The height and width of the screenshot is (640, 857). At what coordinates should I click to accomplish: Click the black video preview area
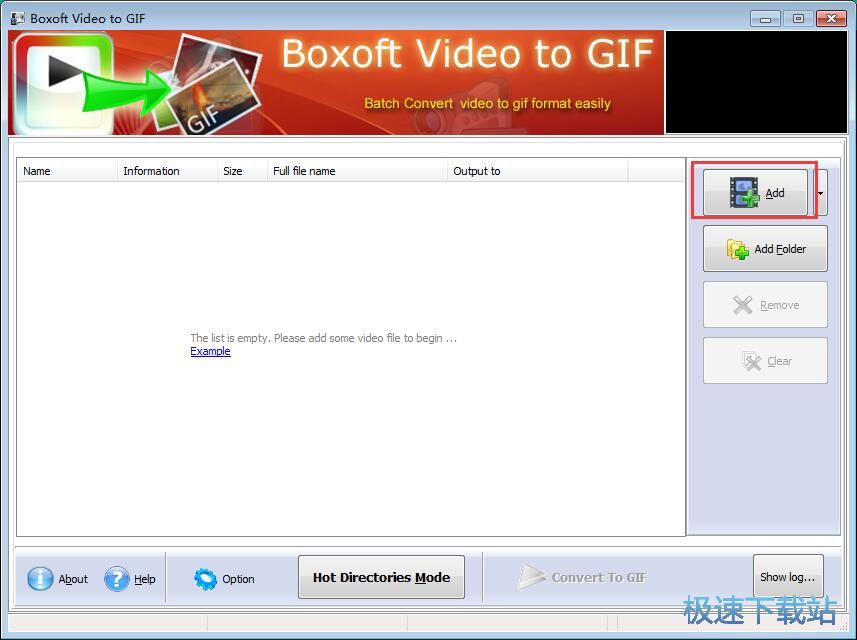click(x=756, y=82)
